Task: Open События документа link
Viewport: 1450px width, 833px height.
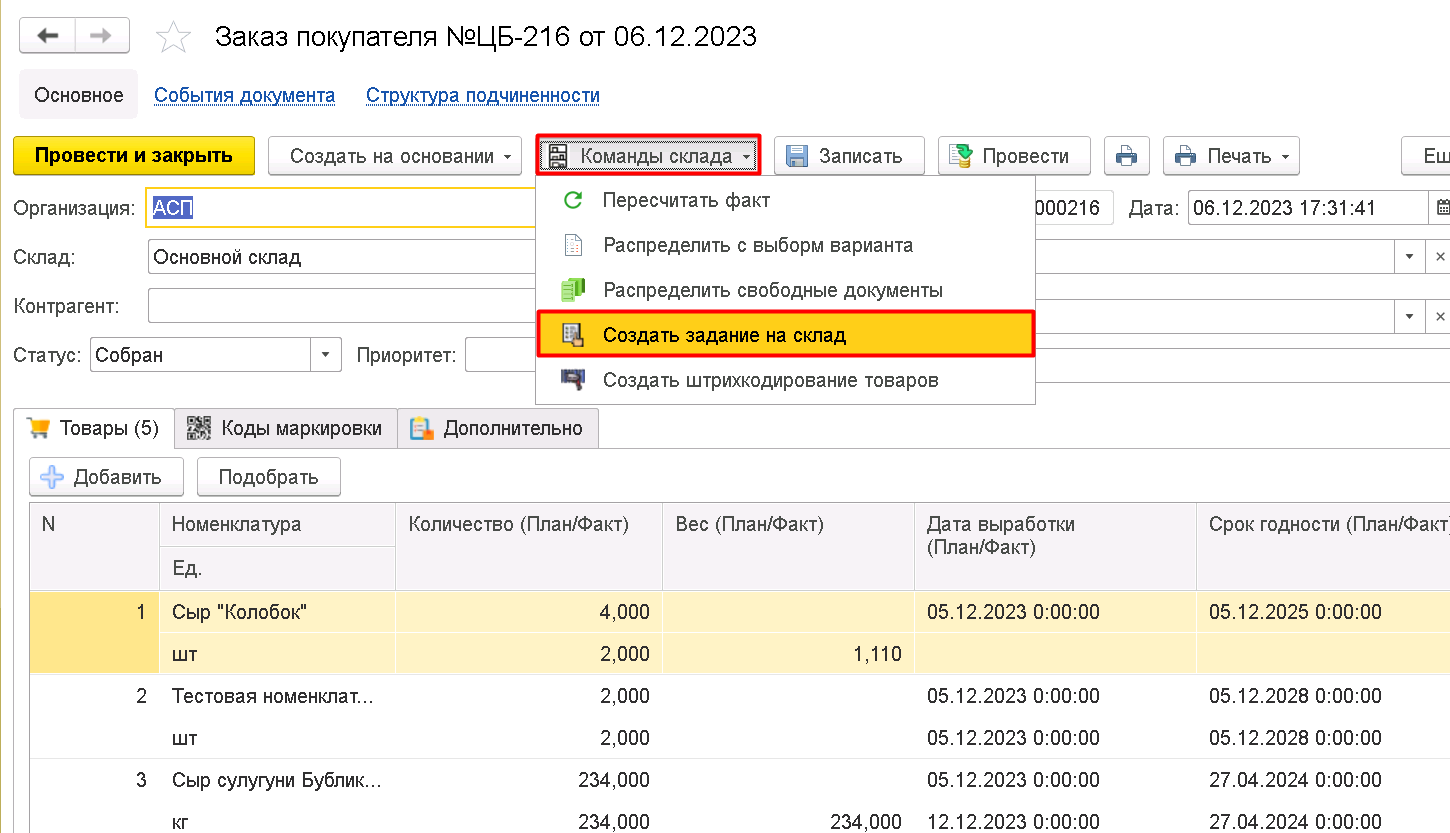Action: point(244,96)
